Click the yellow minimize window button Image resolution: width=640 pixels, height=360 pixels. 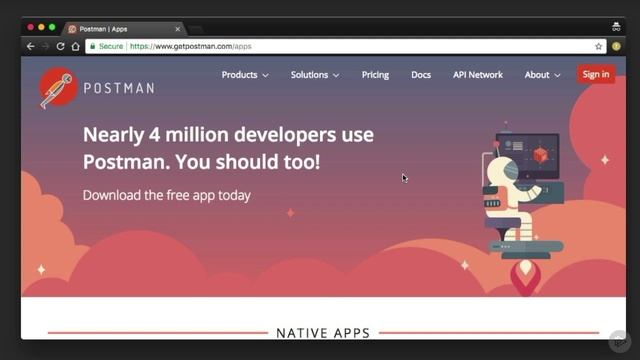pyautogui.click(x=41, y=27)
